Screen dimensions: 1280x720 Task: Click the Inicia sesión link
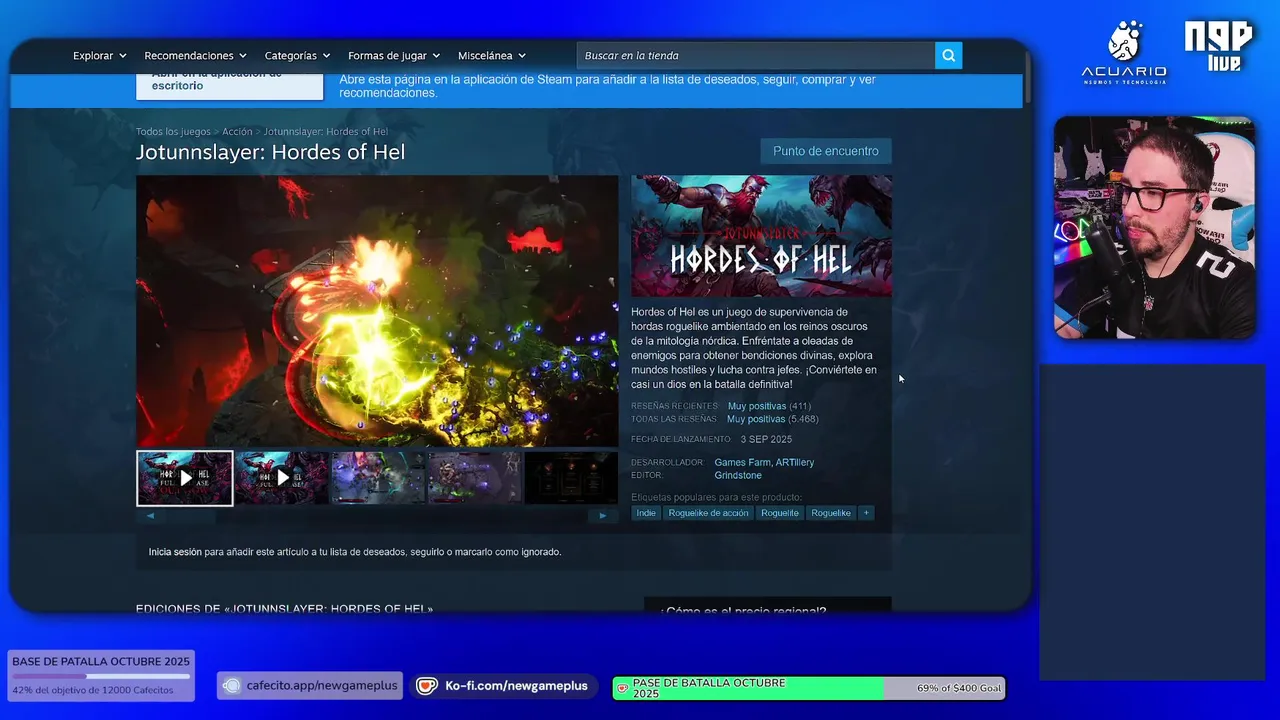tap(175, 552)
